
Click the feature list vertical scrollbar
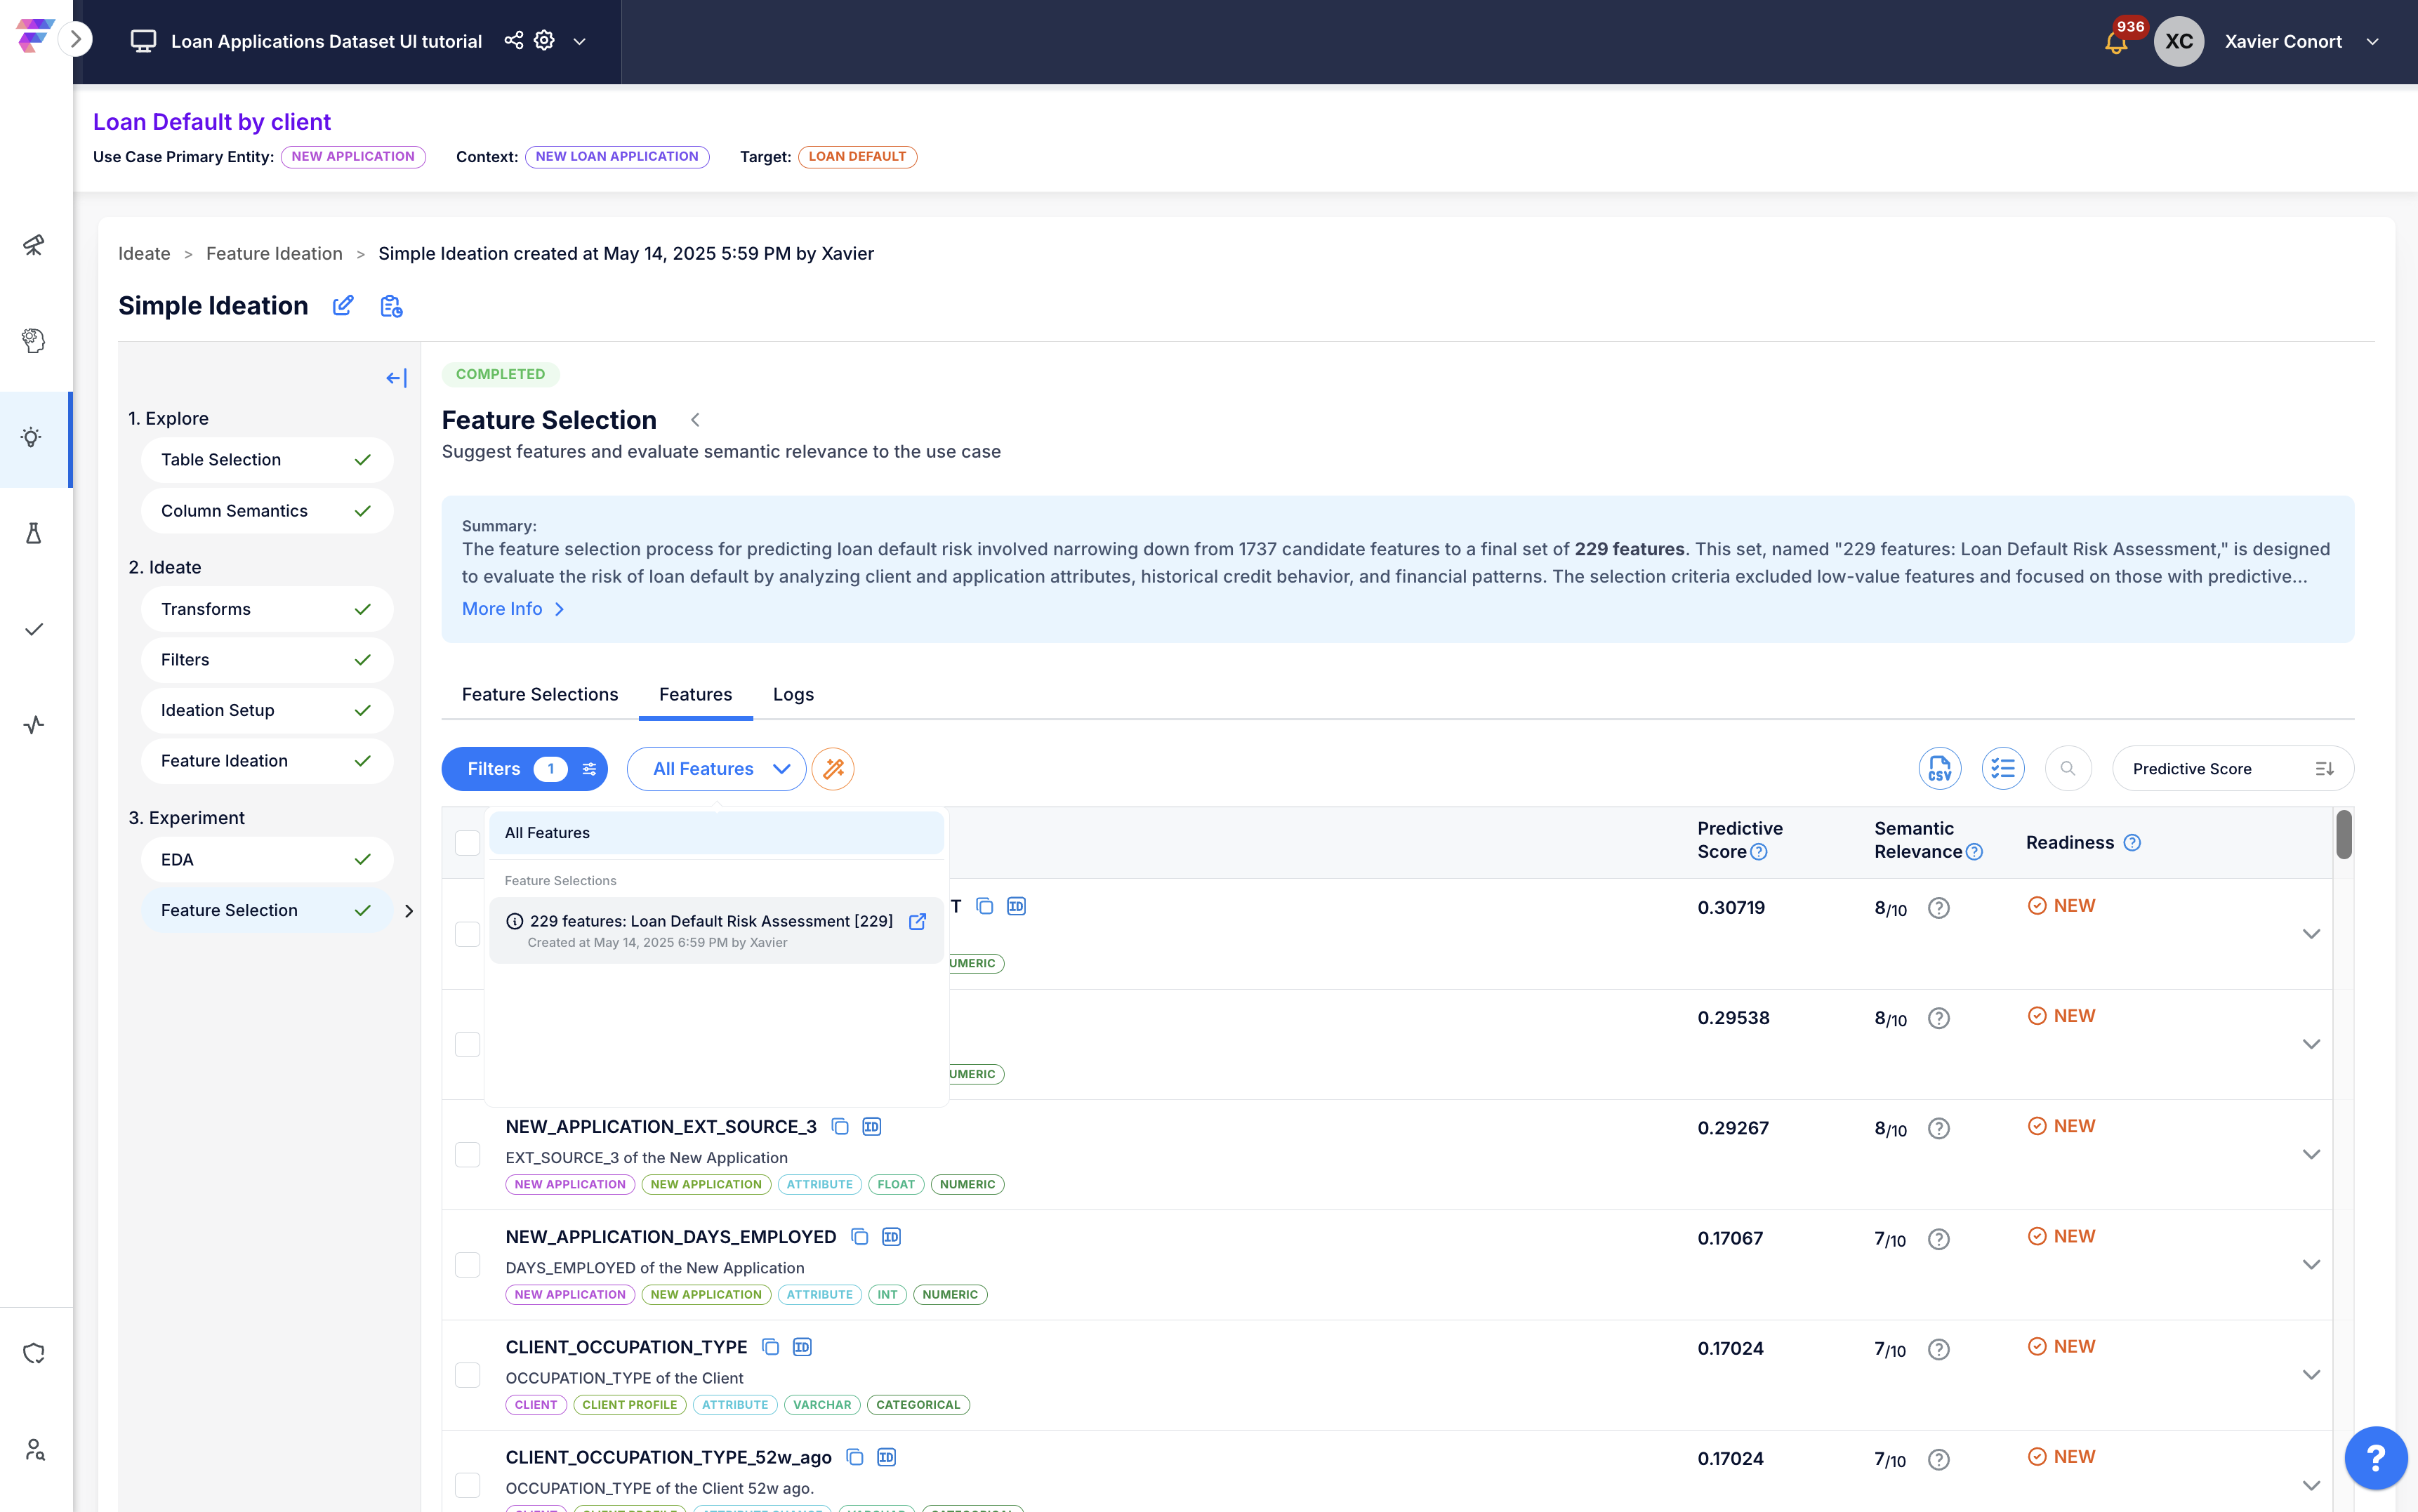2343,834
